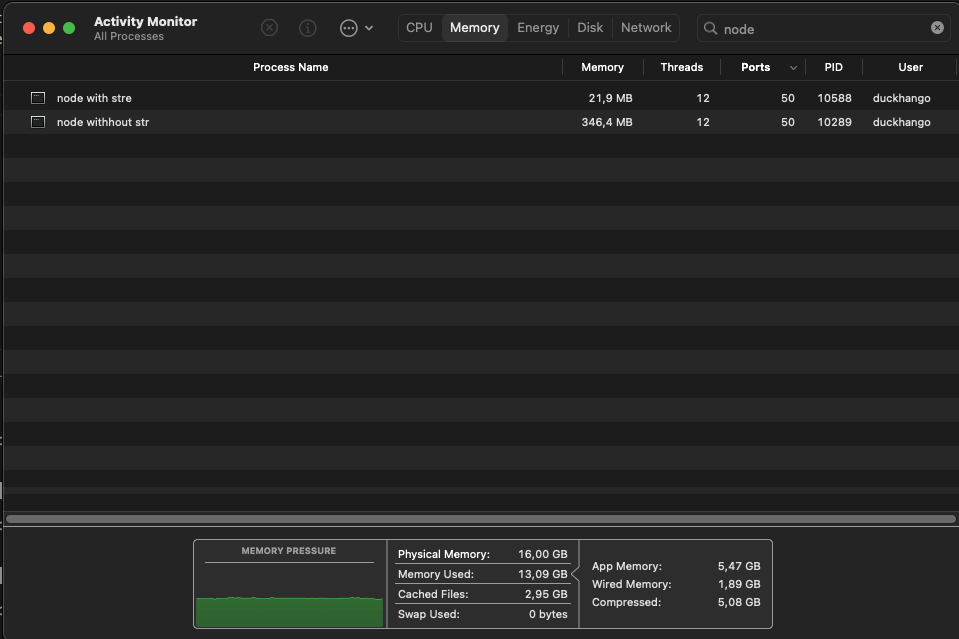Sort by Process Name column header
Viewport: 959px width, 639px height.
(291, 67)
